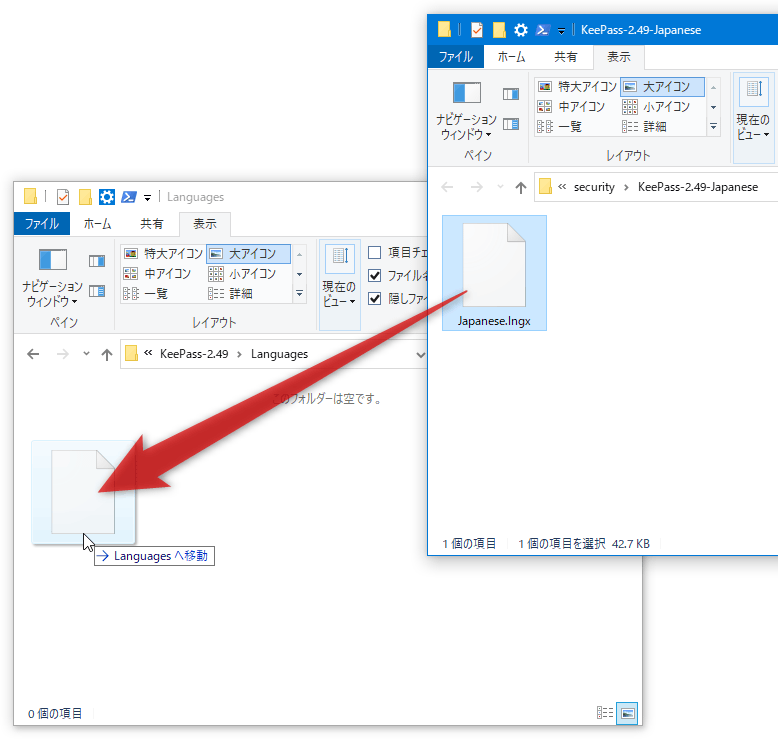This screenshot has height=740, width=778.
Task: Open ホーム tab in KeePass-2.49-Japanese window
Action: pyautogui.click(x=512, y=57)
